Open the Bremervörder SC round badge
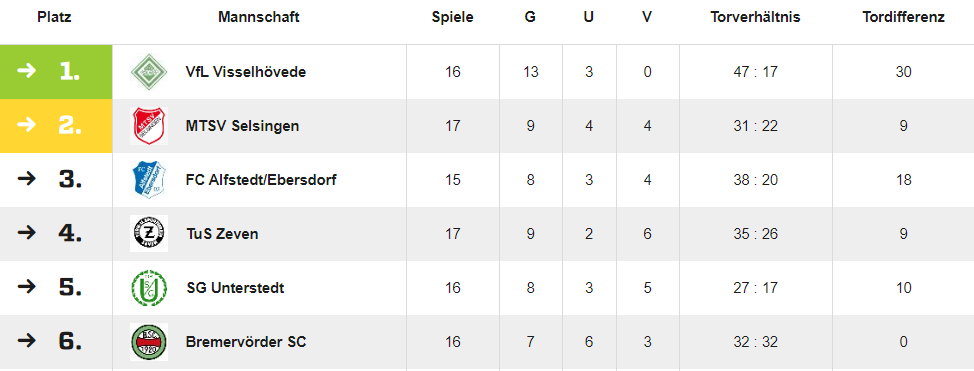Screen dimensions: 974x371 pos(149,342)
